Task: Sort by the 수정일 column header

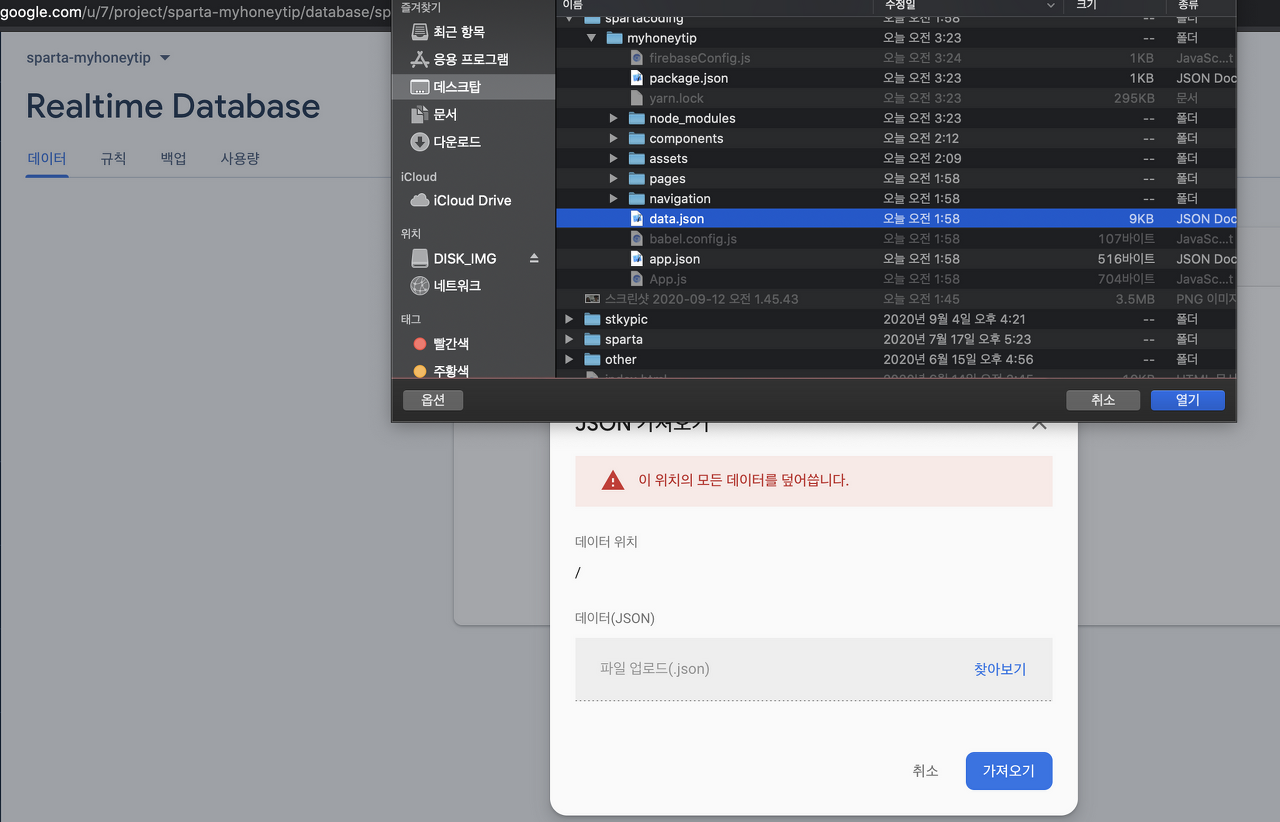Action: [968, 6]
